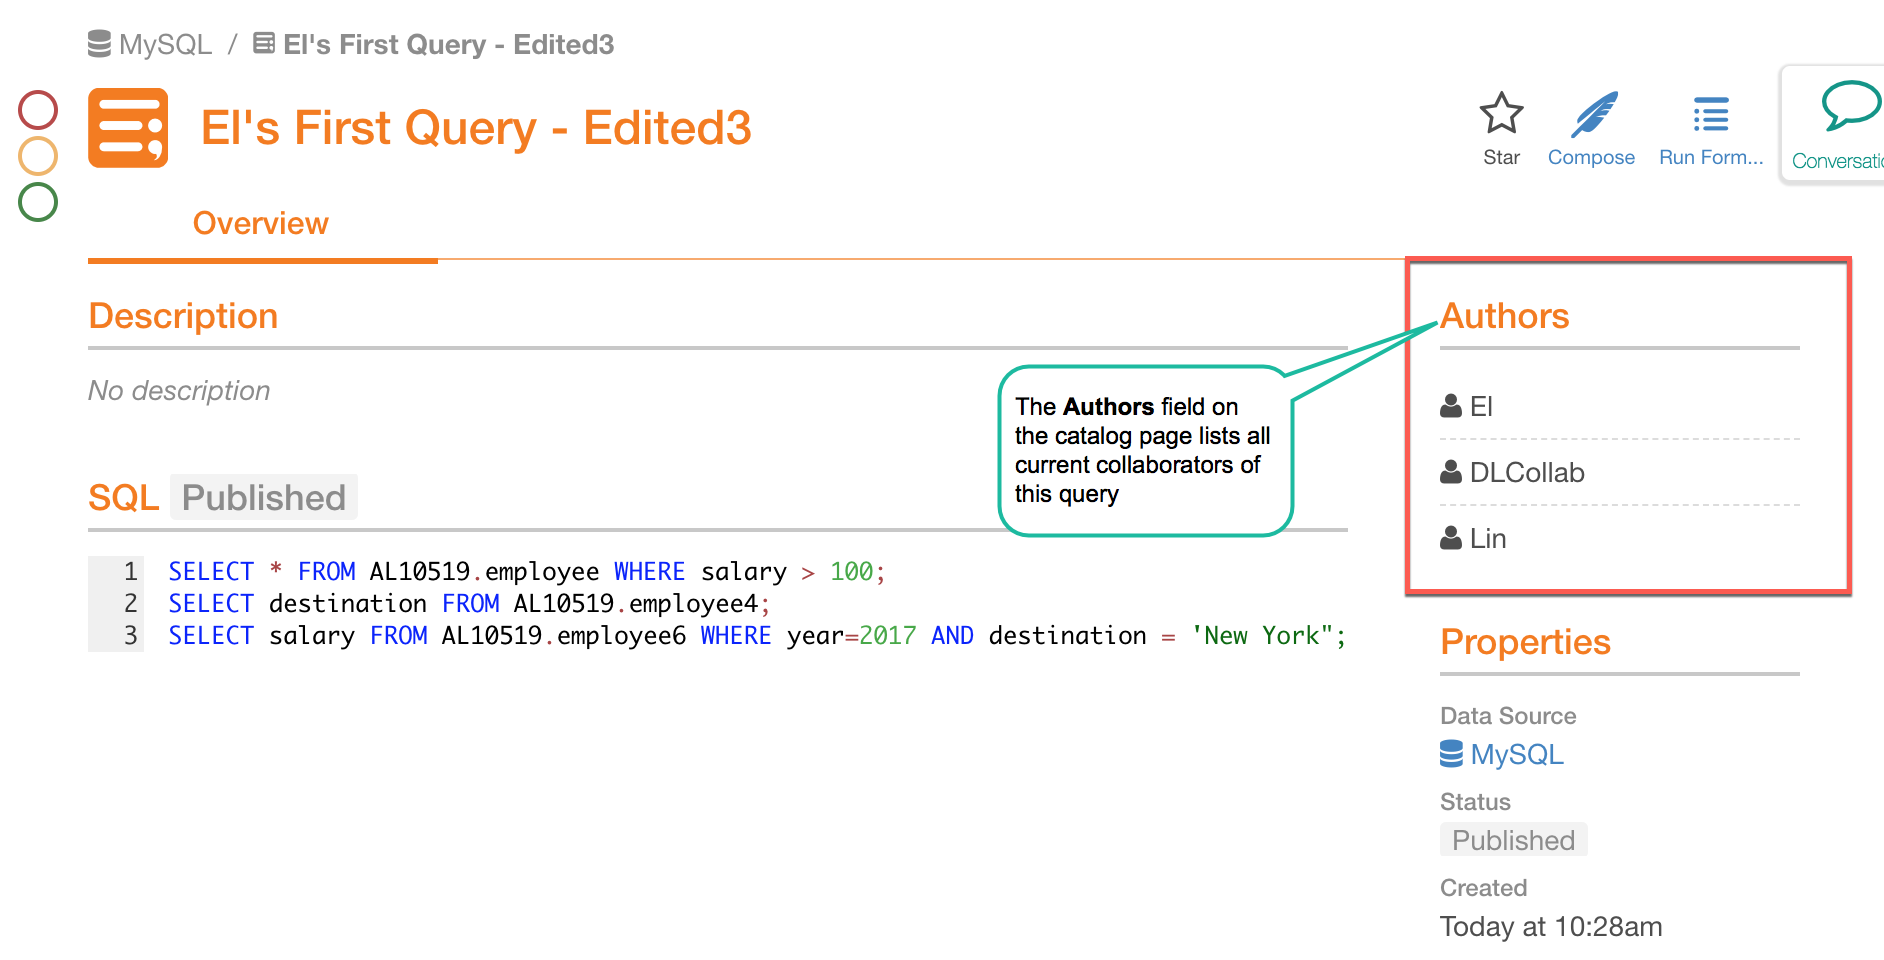Open the MySQL data source link
The height and width of the screenshot is (960, 1884).
(1517, 754)
